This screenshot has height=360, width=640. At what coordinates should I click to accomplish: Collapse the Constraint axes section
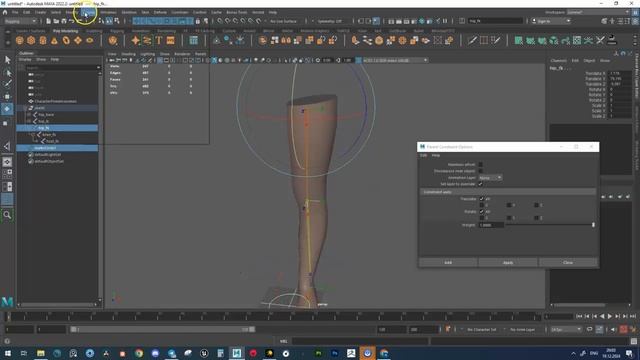508,192
